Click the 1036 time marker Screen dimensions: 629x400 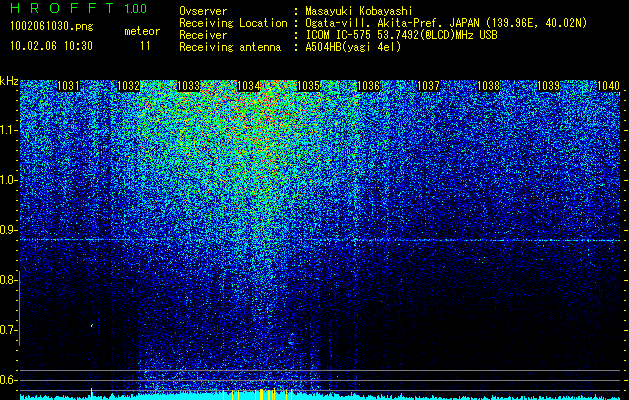click(x=368, y=86)
